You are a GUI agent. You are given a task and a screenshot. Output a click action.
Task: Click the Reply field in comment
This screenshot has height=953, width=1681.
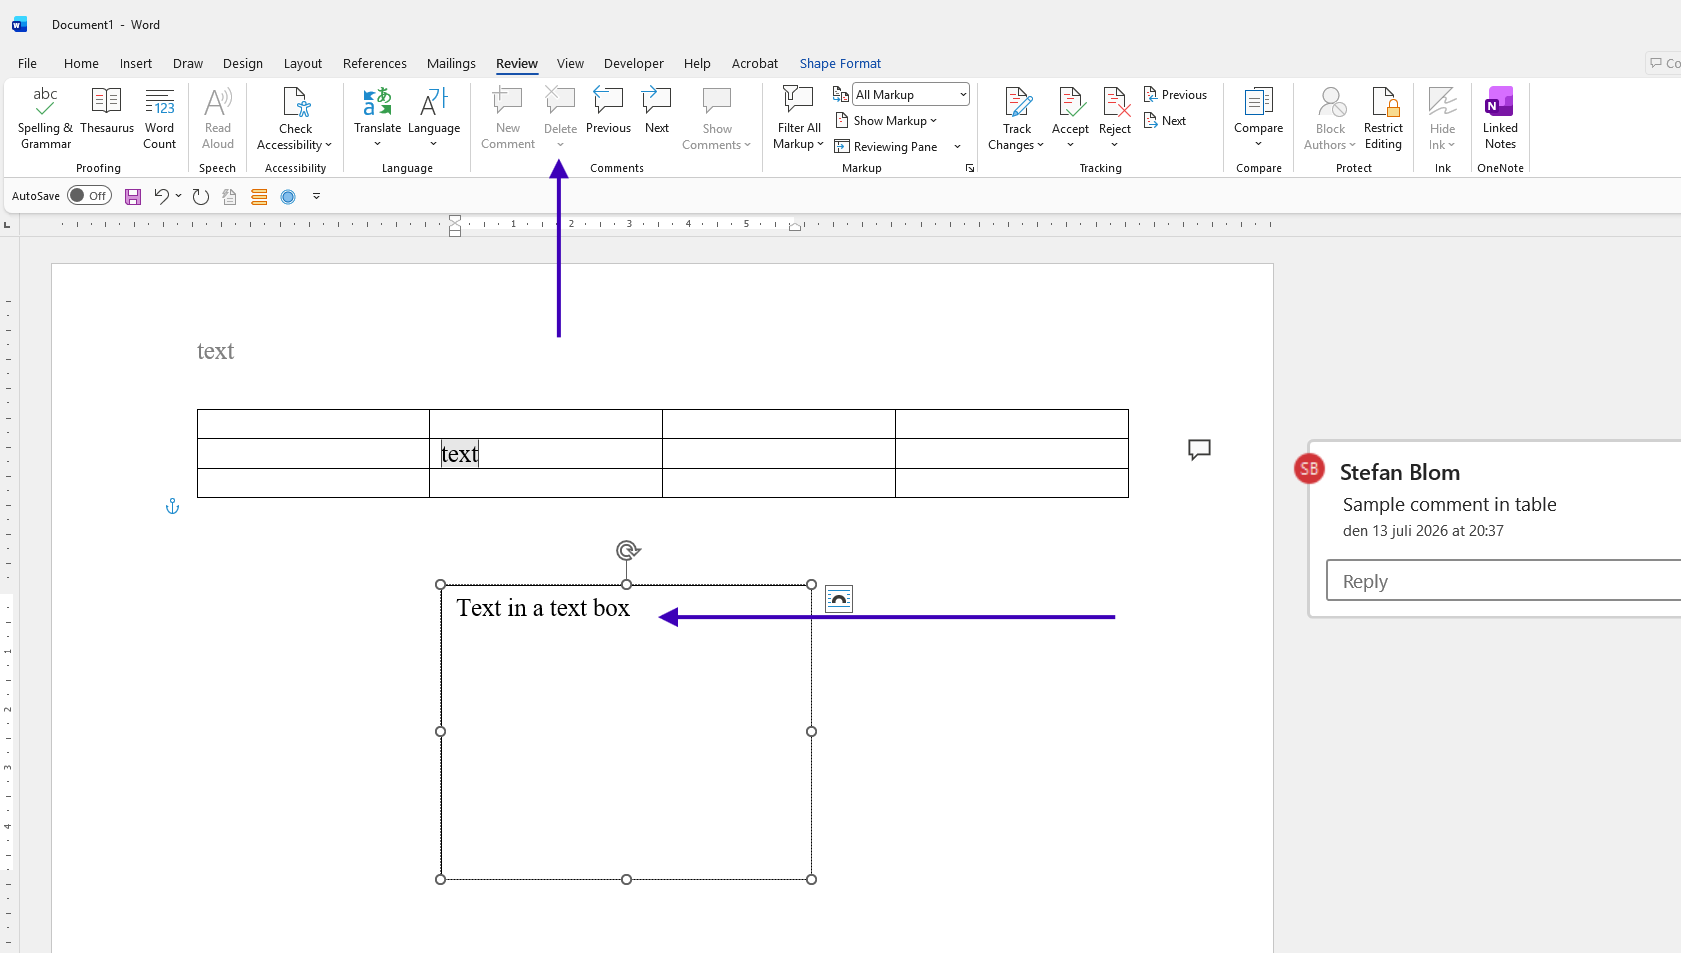[x=1503, y=581]
